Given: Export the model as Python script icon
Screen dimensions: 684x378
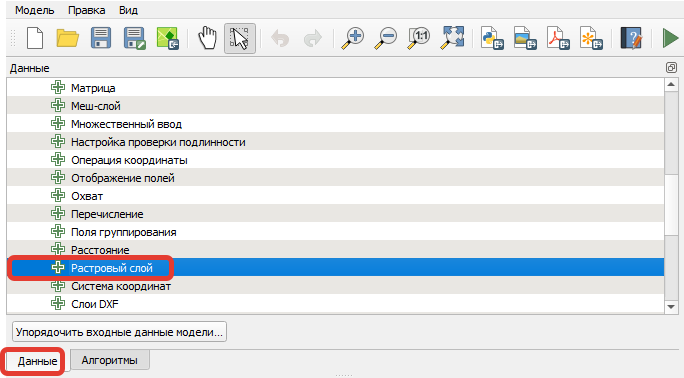Looking at the screenshot, I should 492,38.
